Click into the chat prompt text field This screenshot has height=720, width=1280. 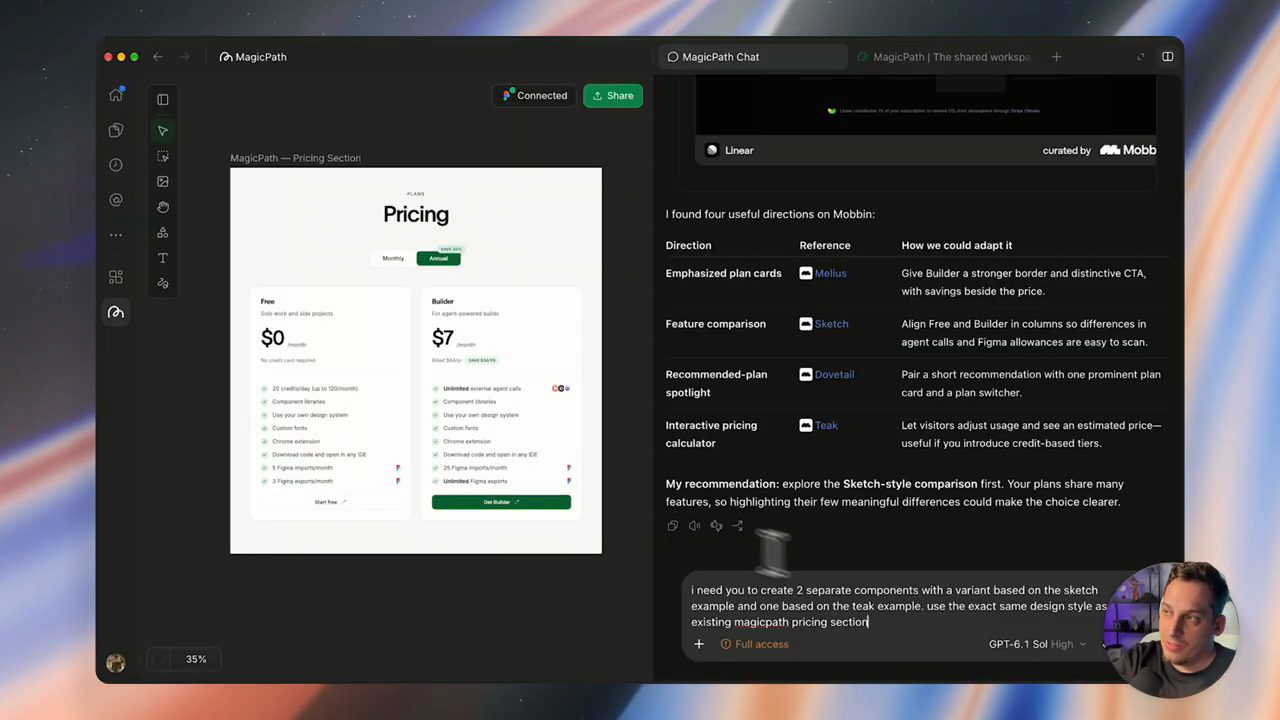point(898,606)
